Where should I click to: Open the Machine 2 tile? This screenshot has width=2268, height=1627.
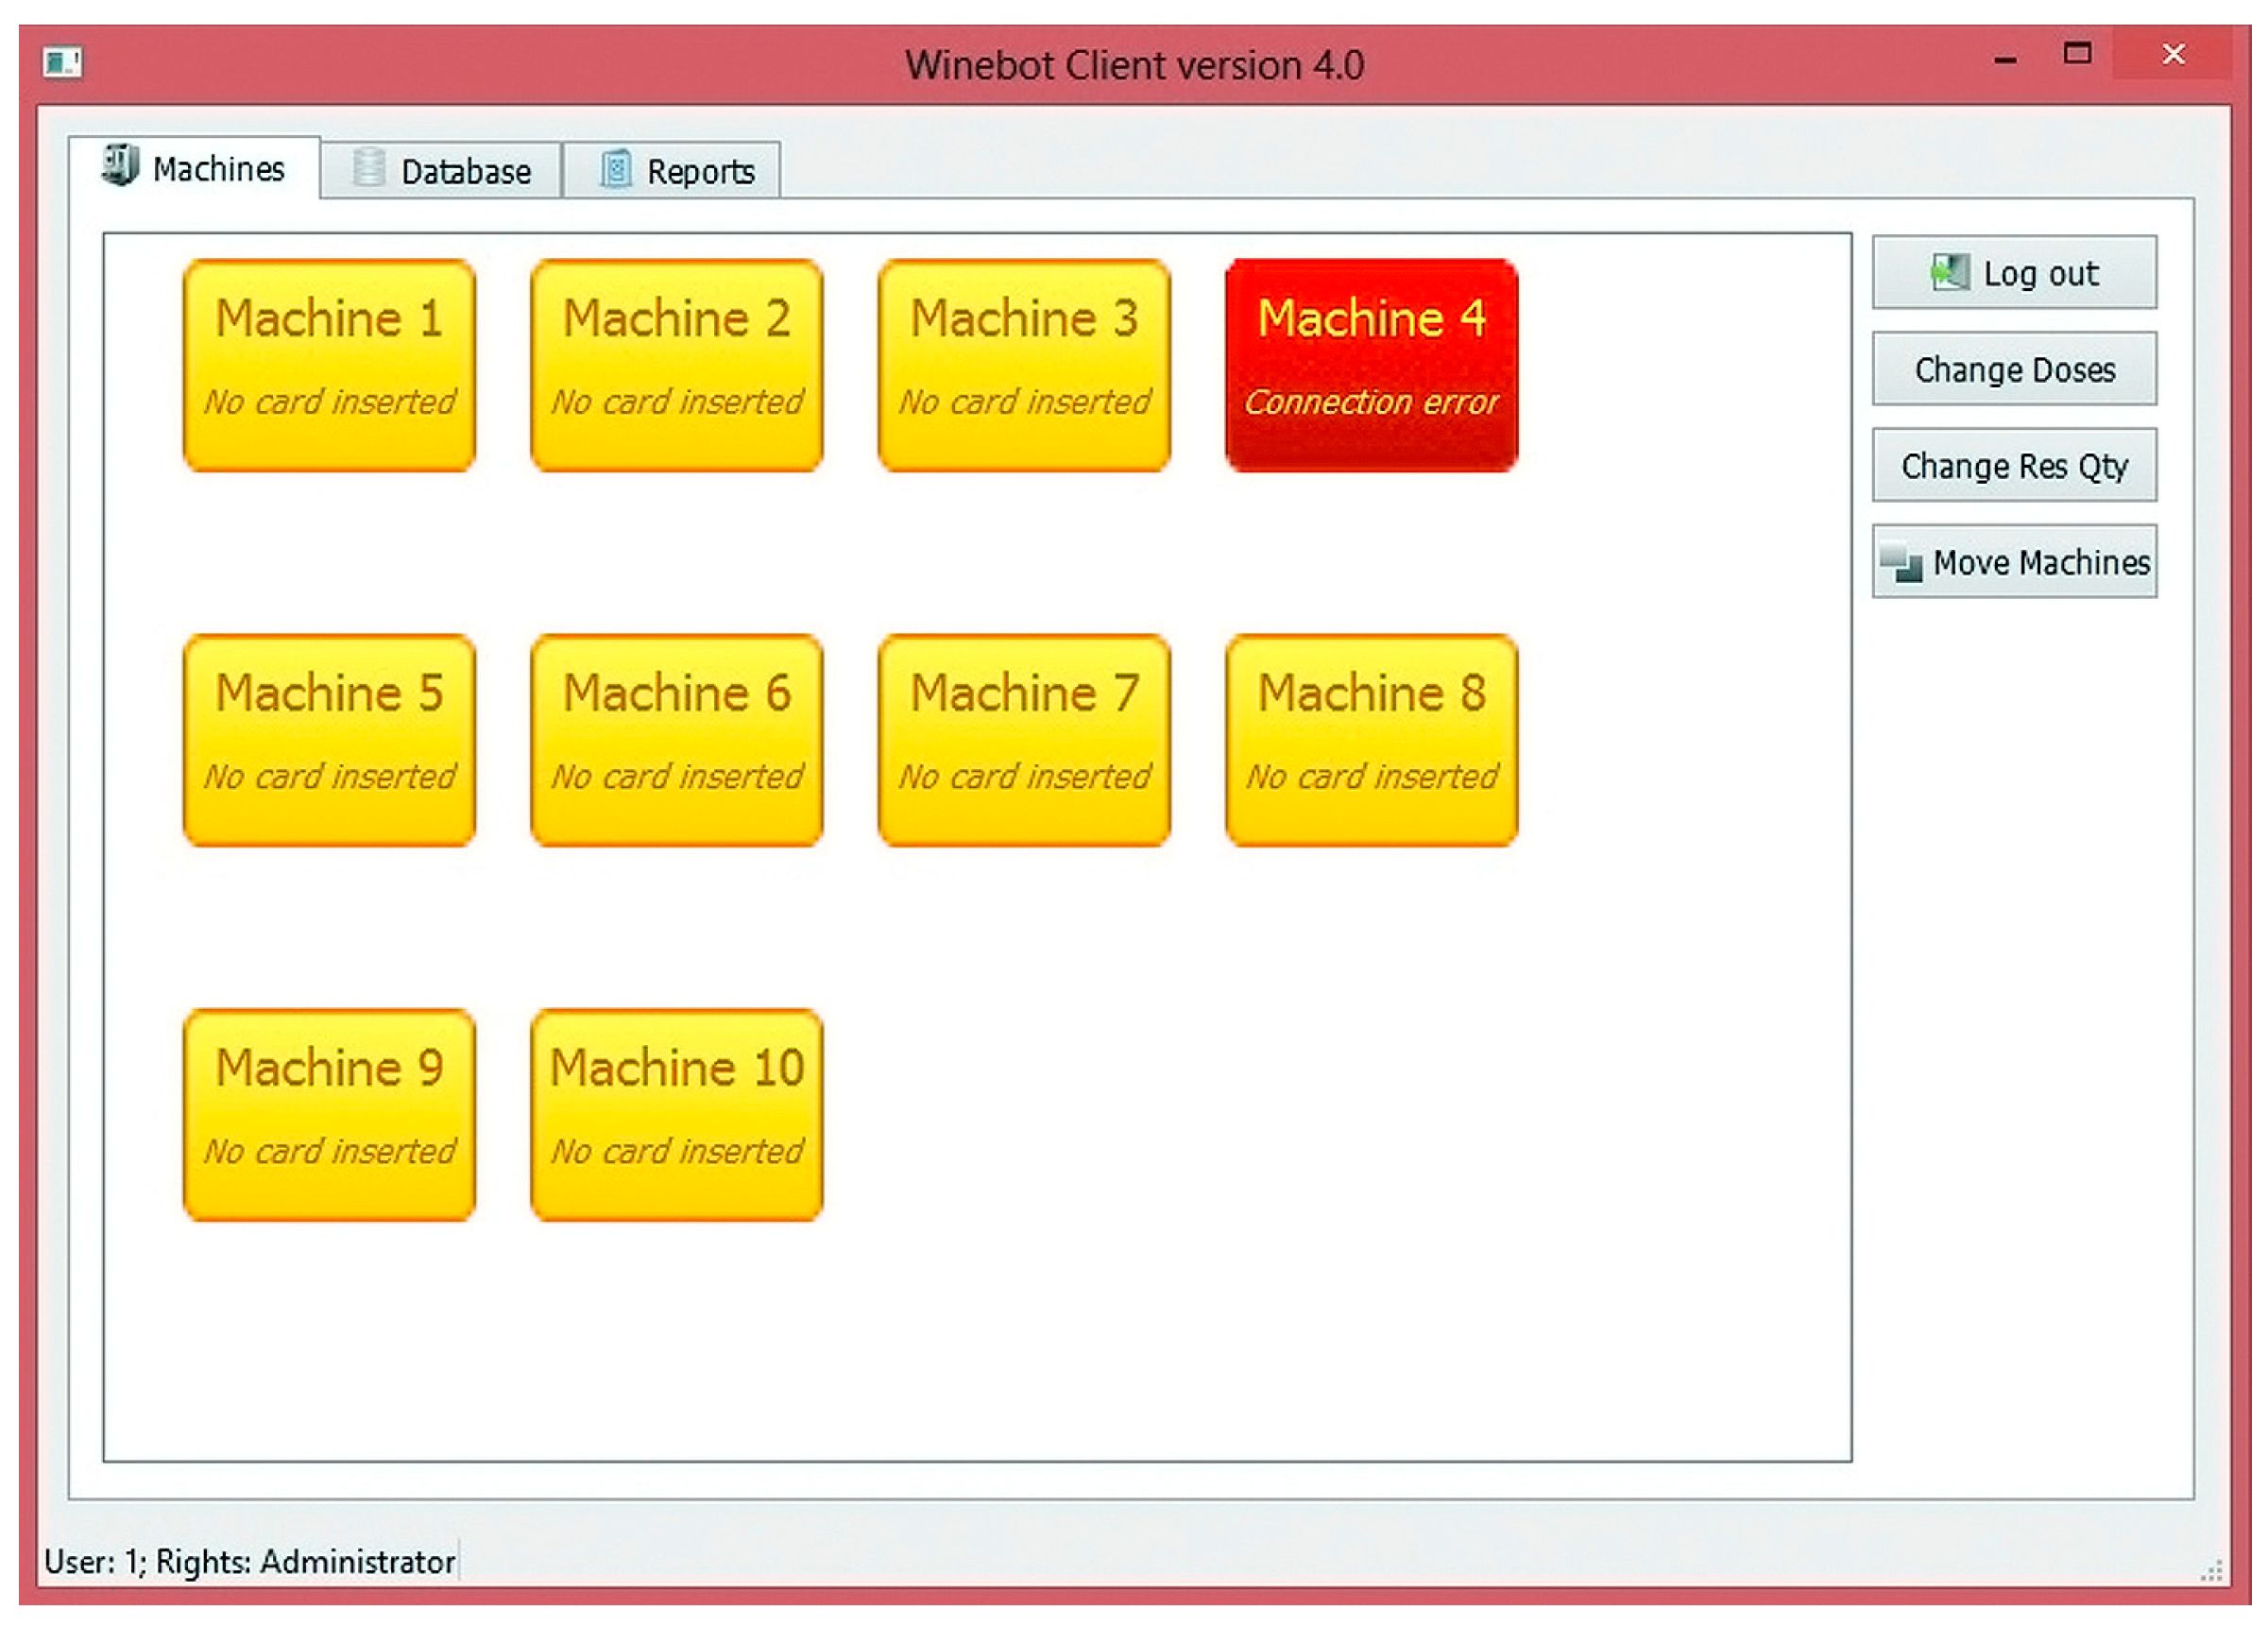tap(677, 365)
